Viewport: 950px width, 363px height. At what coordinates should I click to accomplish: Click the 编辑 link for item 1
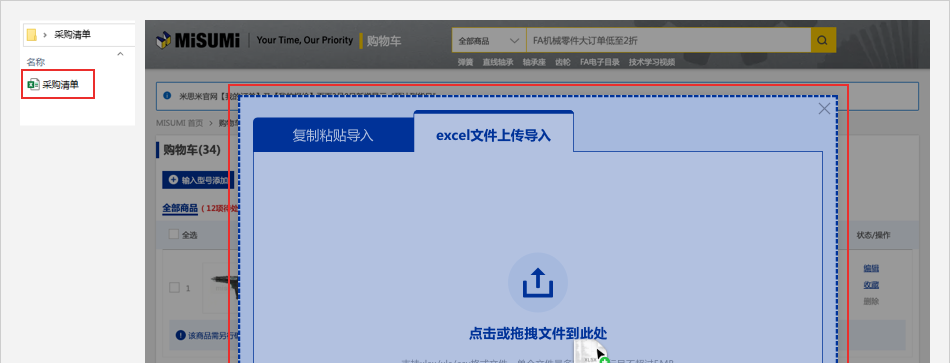coord(871,268)
